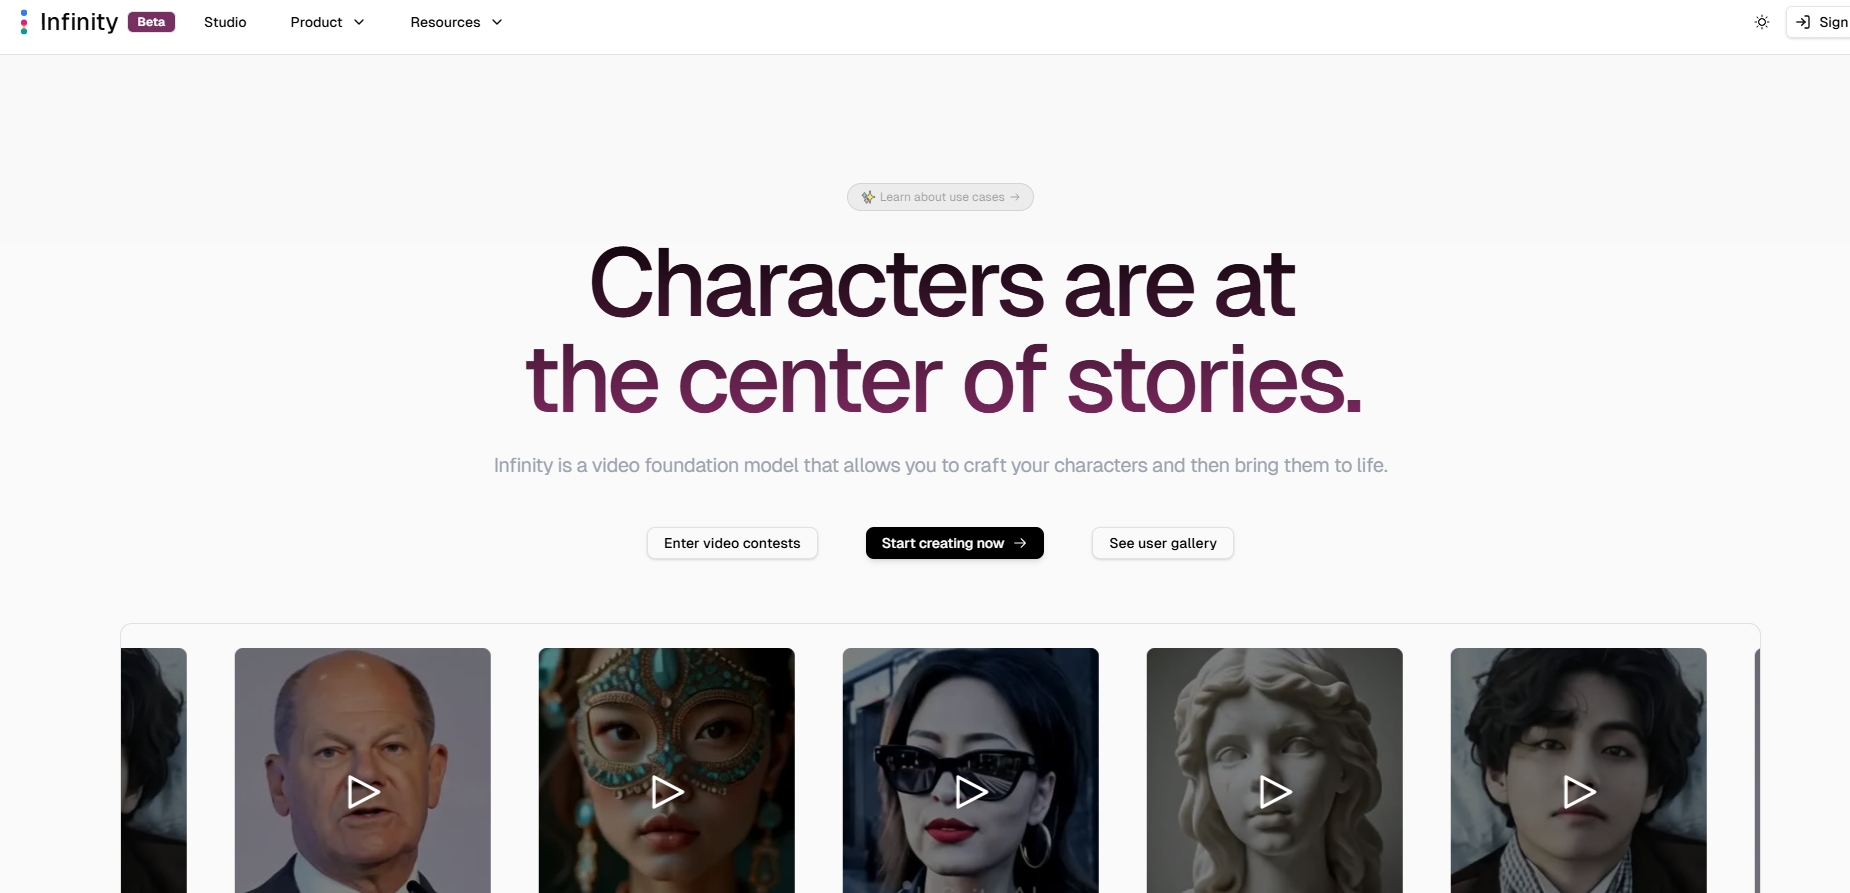Click the chevron next to Product
Viewport: 1850px width, 893px height.
click(359, 22)
